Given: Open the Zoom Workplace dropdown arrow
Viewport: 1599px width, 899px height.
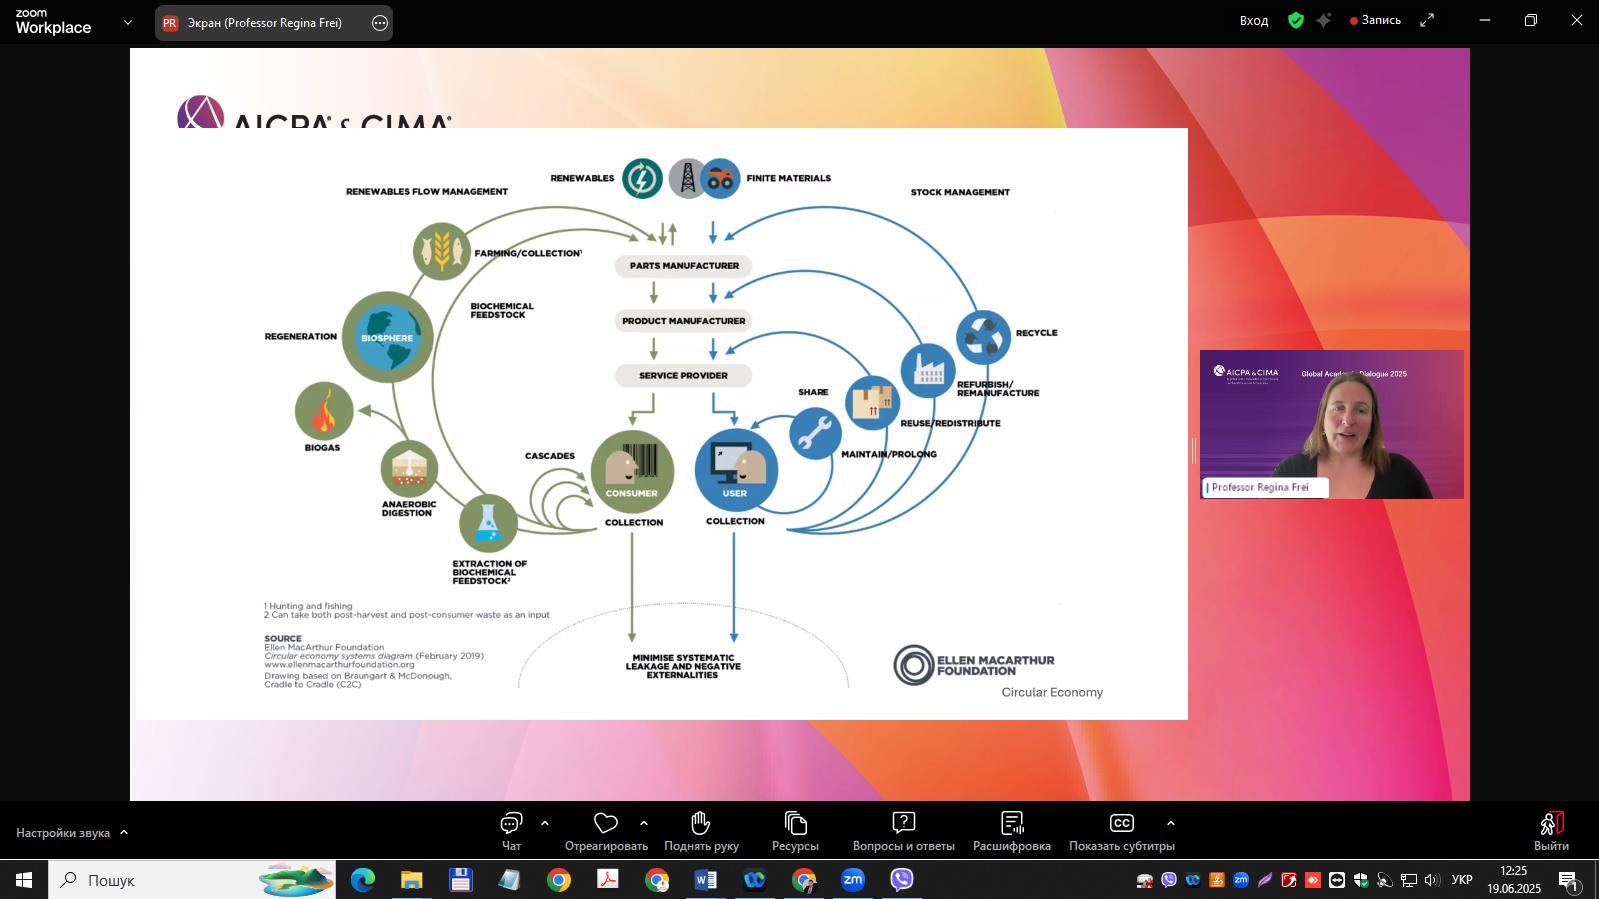Looking at the screenshot, I should 127,22.
